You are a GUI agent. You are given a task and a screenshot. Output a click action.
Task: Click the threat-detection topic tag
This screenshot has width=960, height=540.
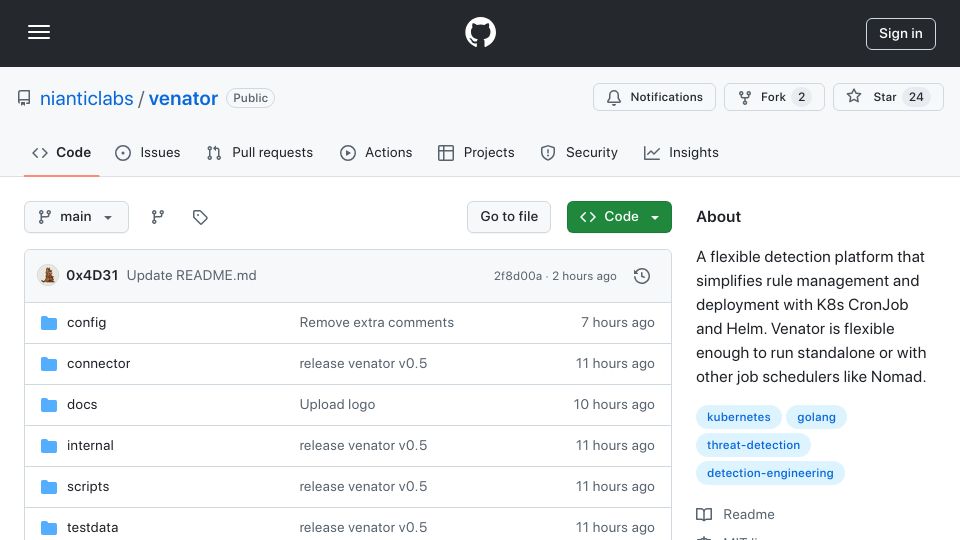[753, 445]
